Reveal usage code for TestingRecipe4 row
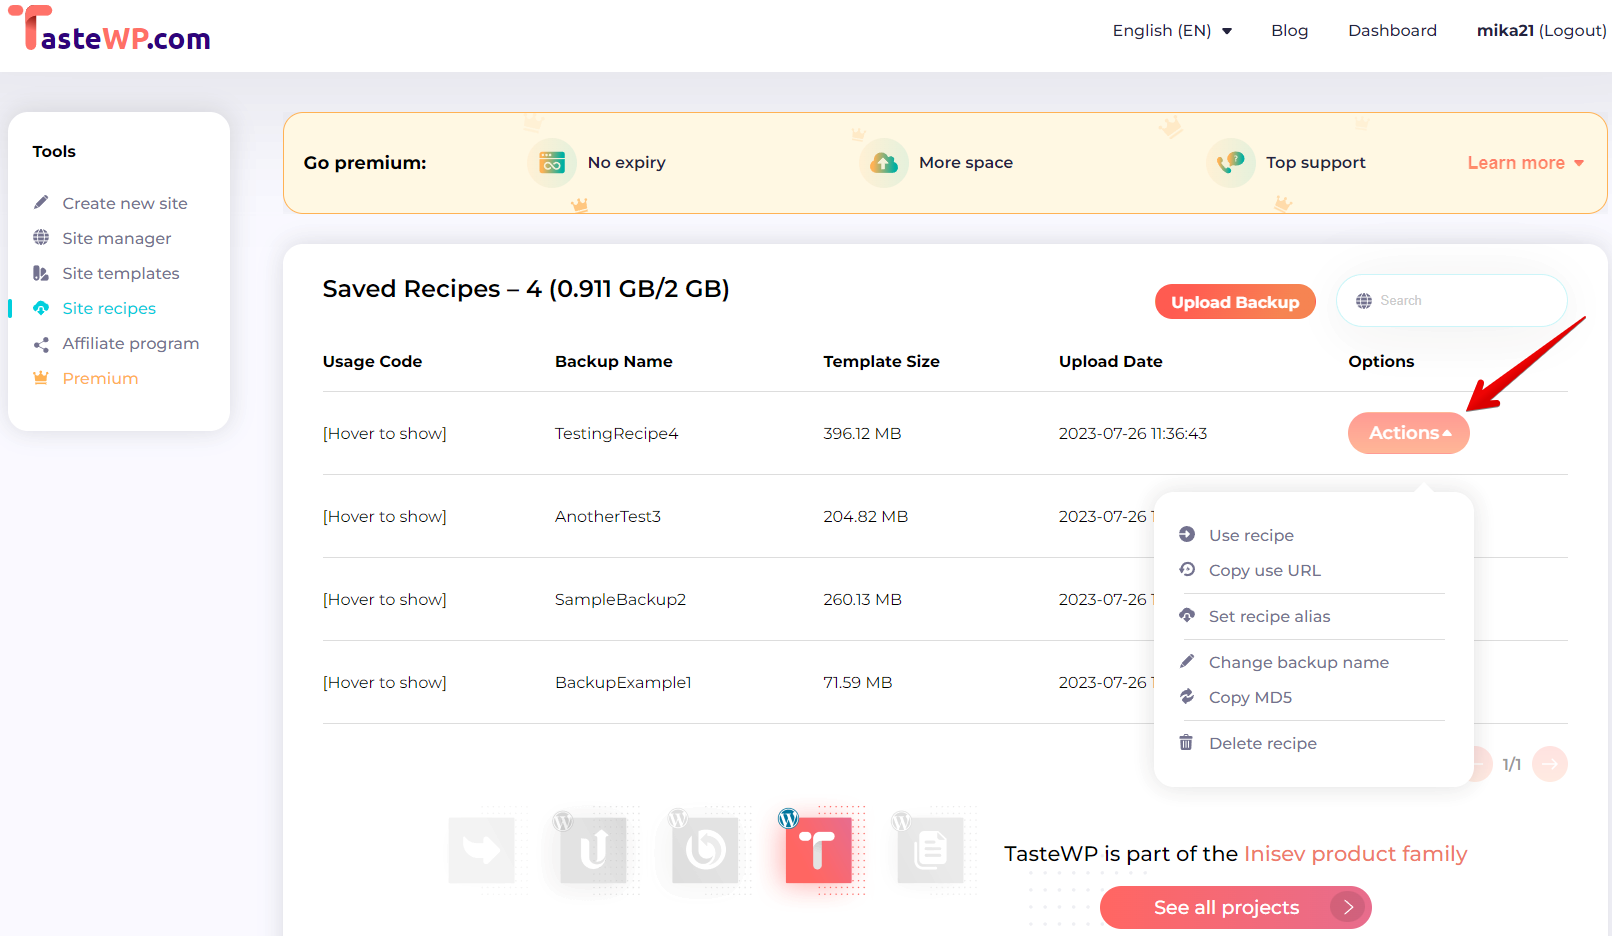The image size is (1612, 936). point(384,433)
